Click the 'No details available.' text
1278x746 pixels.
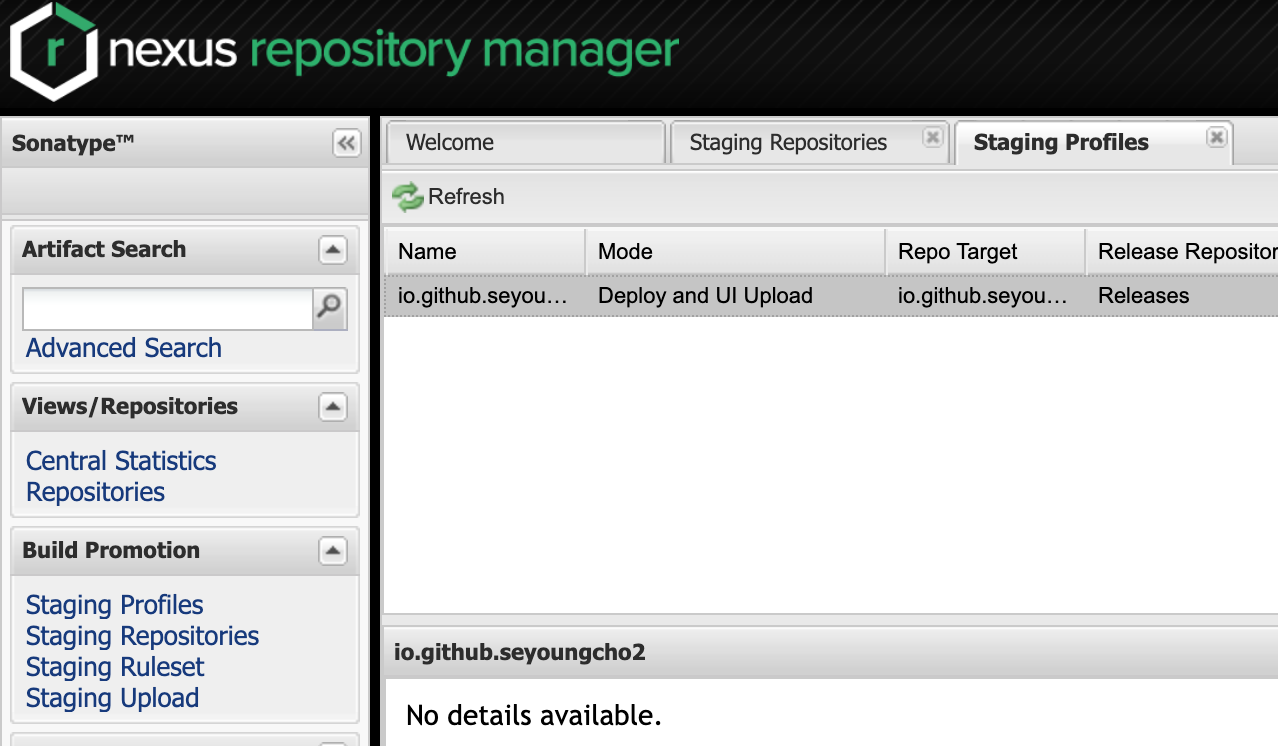coord(534,716)
